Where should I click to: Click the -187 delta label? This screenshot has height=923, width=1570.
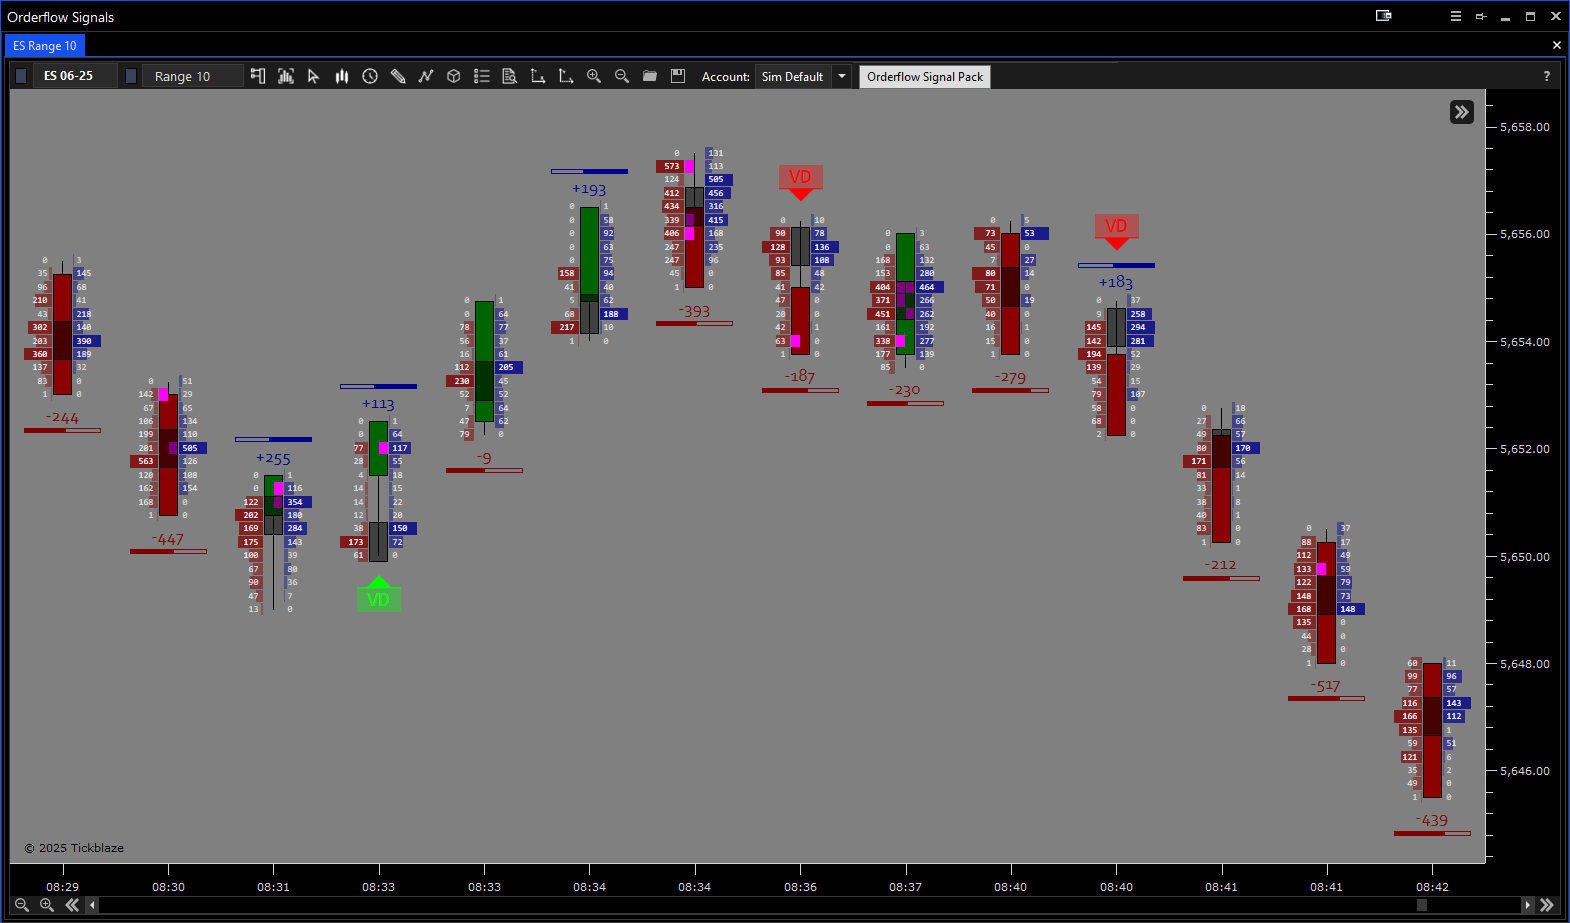[800, 377]
